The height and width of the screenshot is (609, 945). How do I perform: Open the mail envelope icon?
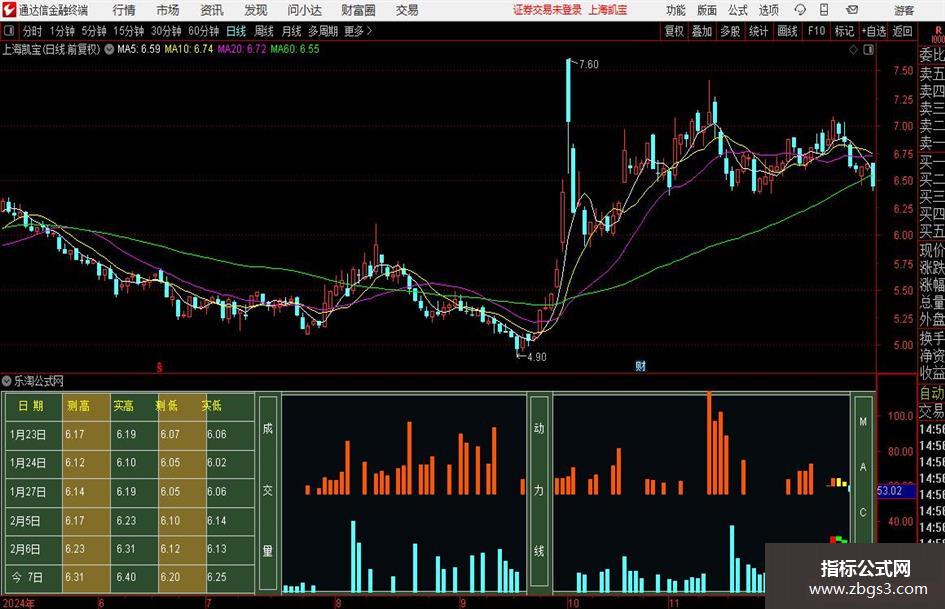[x=852, y=10]
